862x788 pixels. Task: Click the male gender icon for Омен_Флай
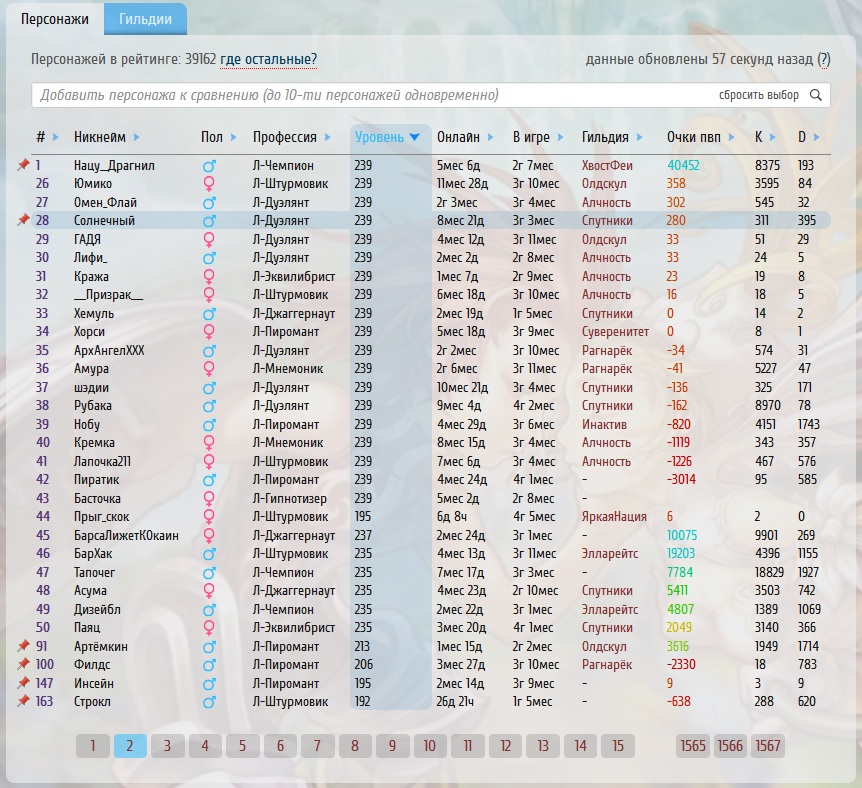[x=210, y=202]
